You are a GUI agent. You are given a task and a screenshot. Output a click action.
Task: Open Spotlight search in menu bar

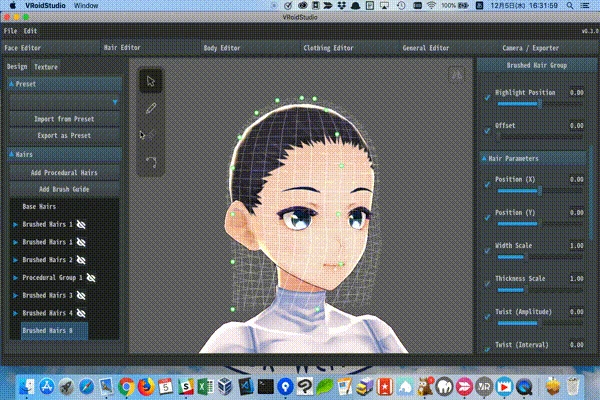(x=570, y=5)
